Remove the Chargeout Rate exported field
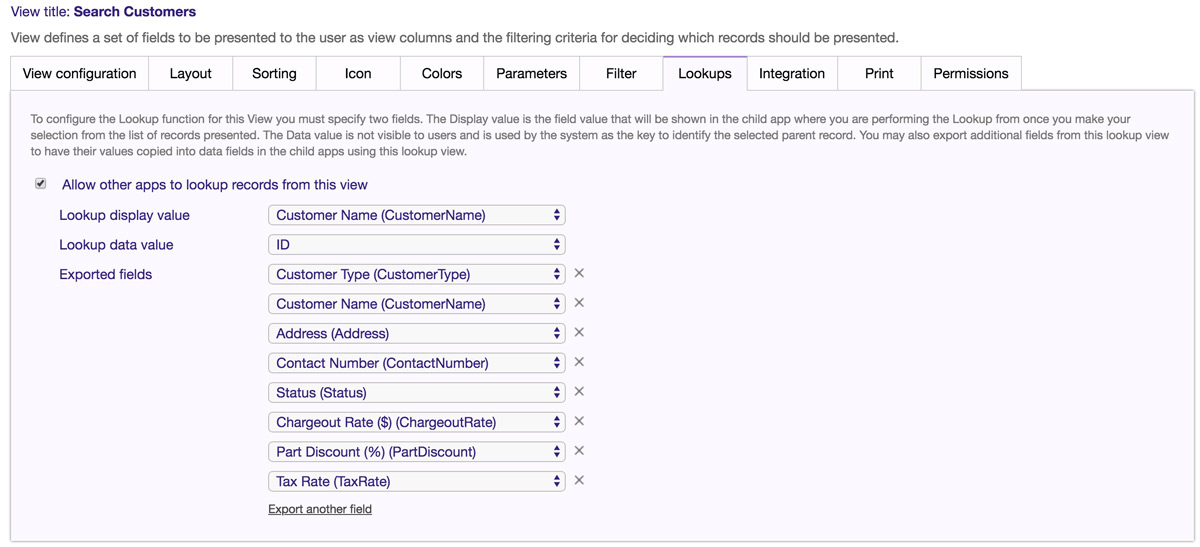Viewport: 1200px width, 547px height. pos(579,421)
